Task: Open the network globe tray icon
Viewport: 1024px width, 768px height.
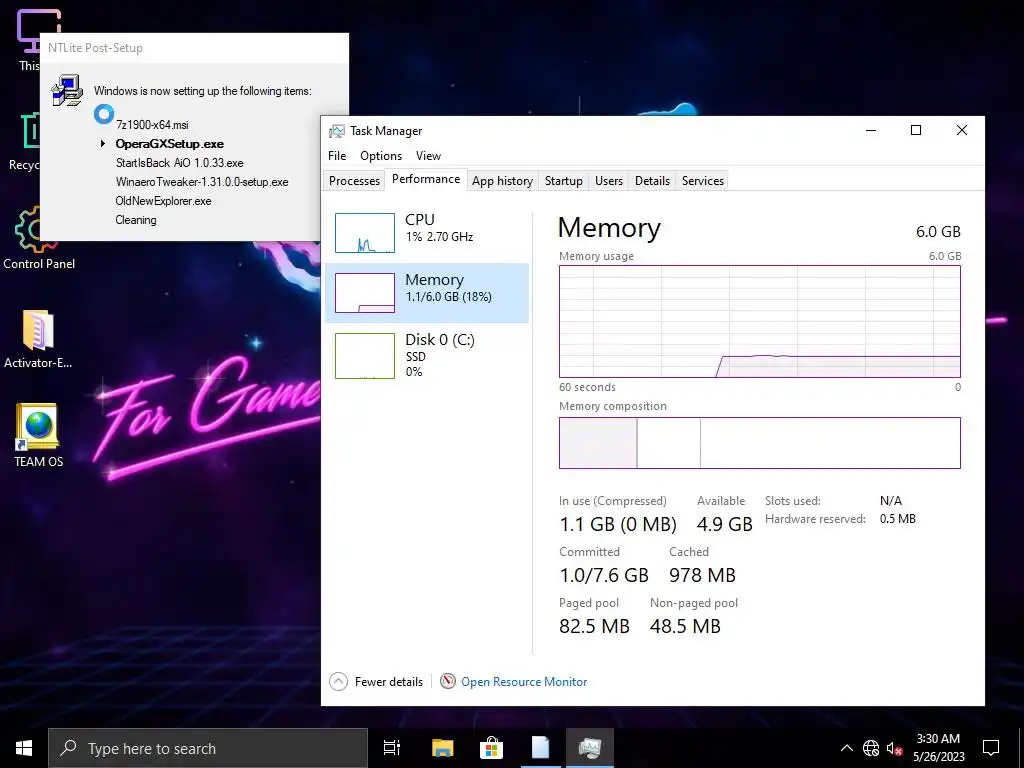Action: pos(871,748)
